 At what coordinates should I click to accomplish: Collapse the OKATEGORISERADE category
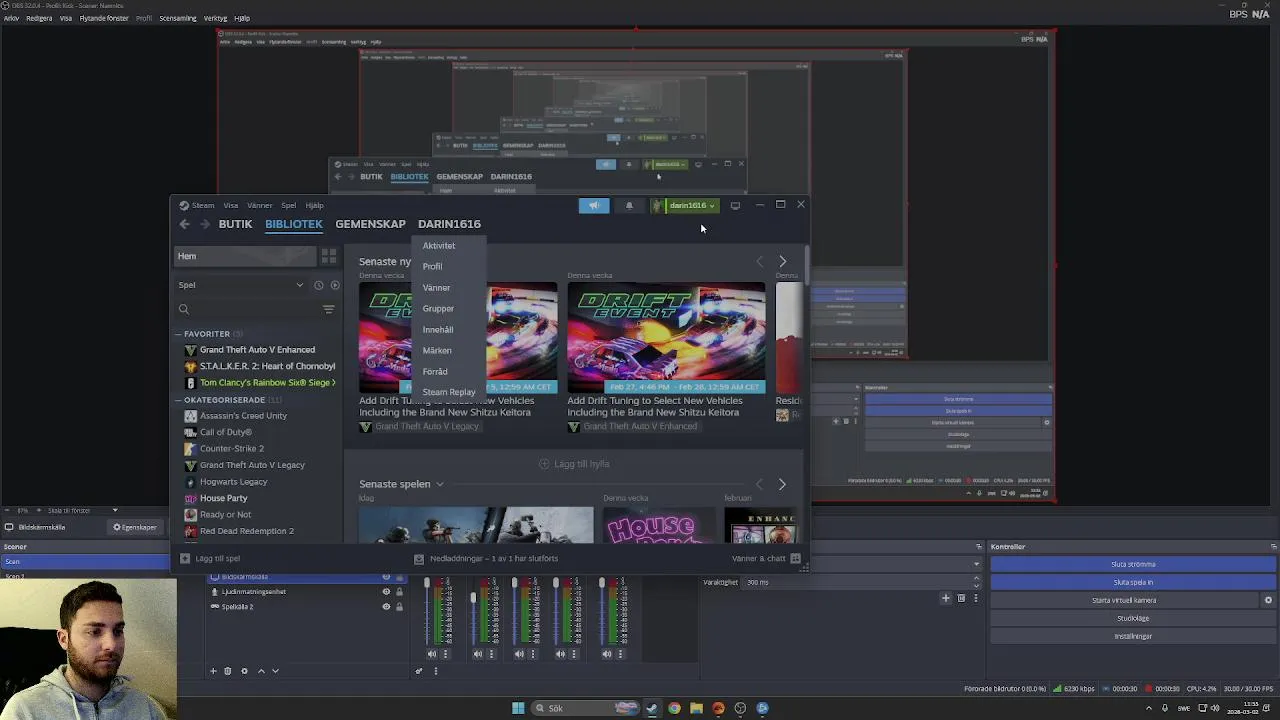(179, 400)
